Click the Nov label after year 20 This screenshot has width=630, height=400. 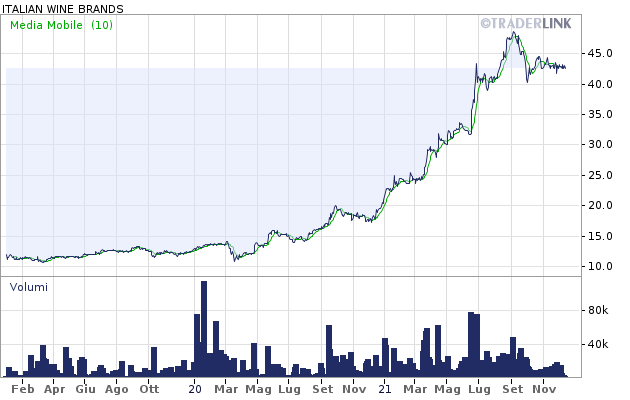354,389
